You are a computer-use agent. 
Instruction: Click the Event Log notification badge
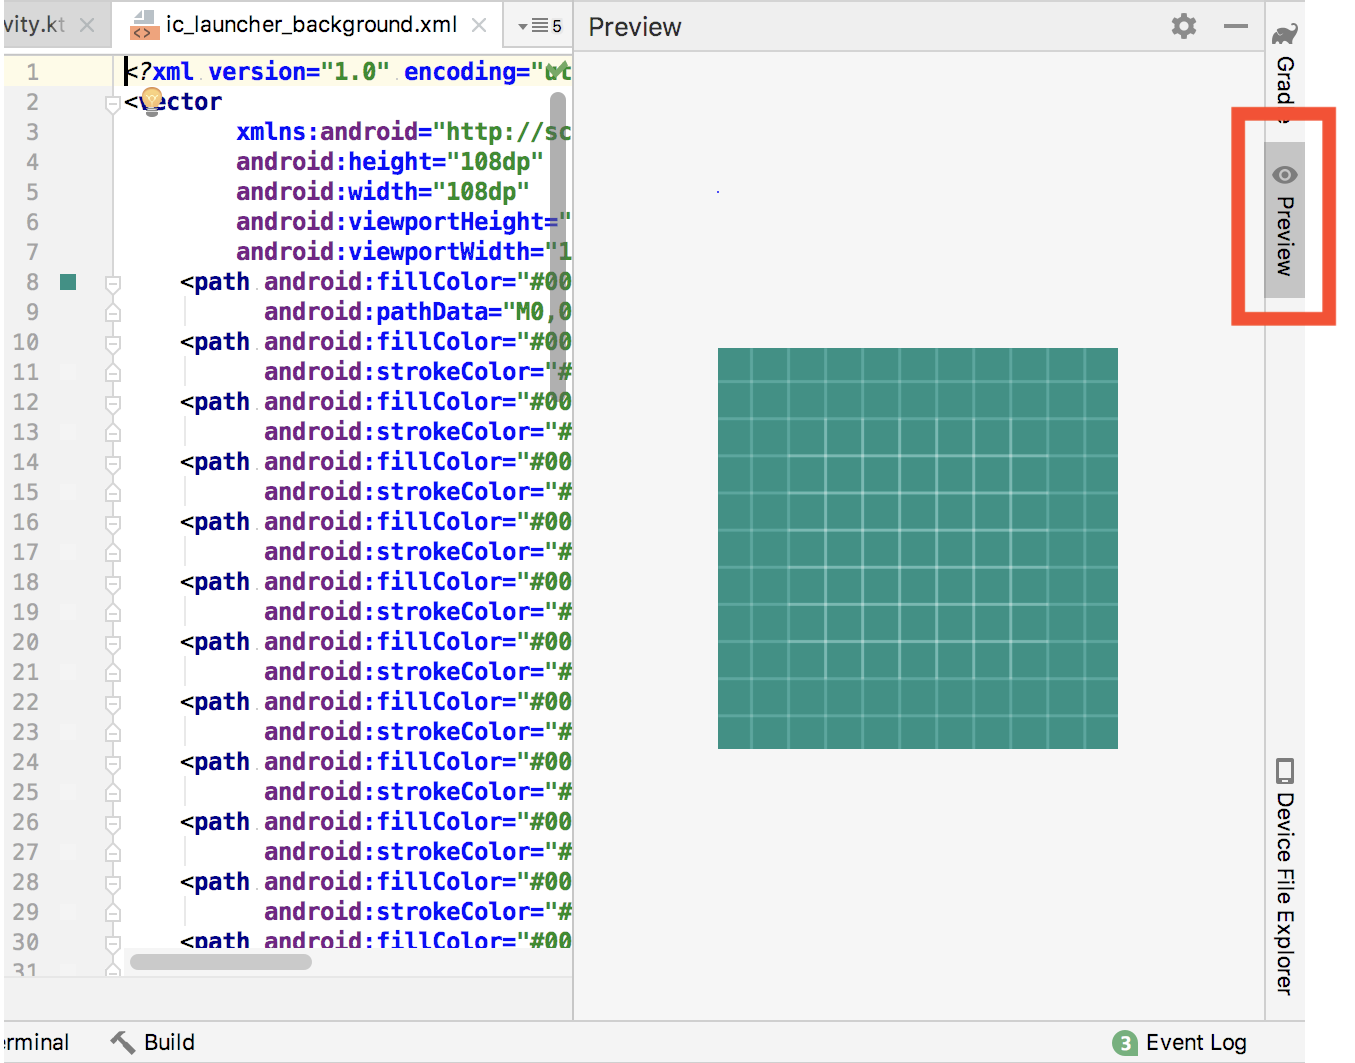[x=1125, y=1043]
